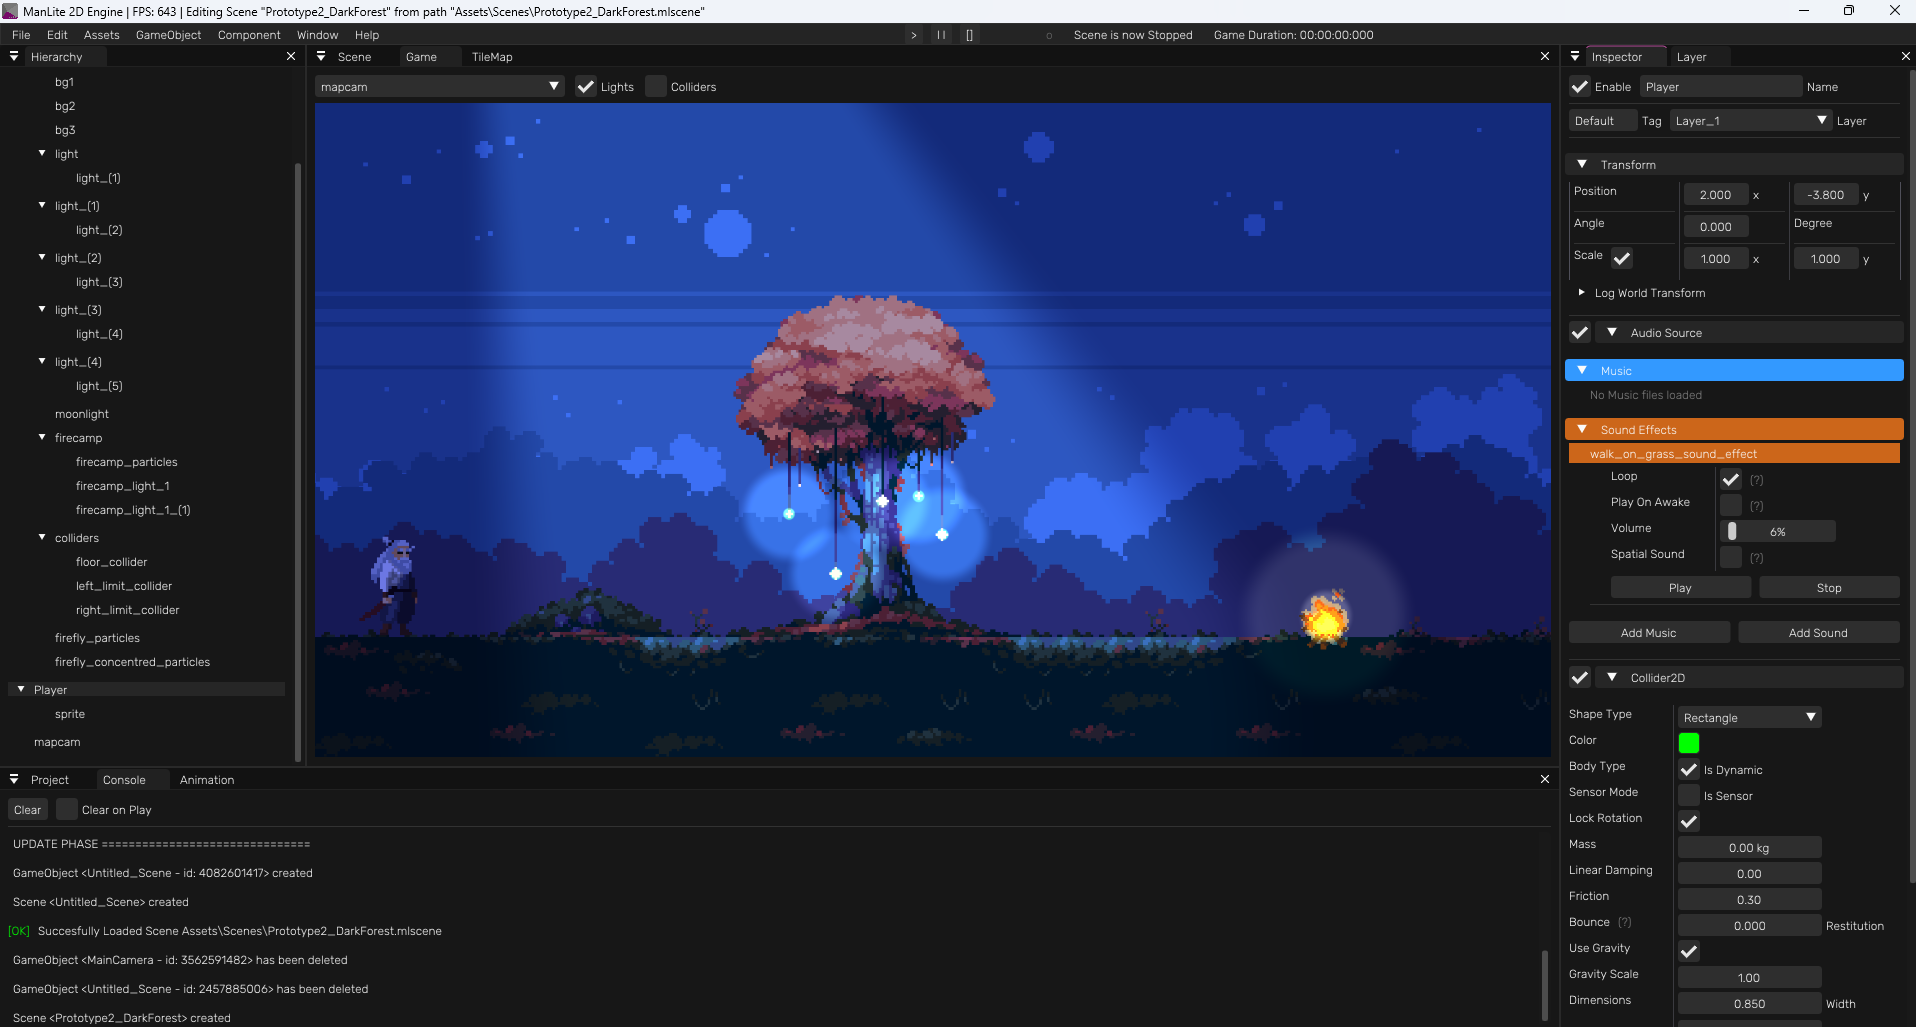Click the help icon next to Loop

point(1756,480)
